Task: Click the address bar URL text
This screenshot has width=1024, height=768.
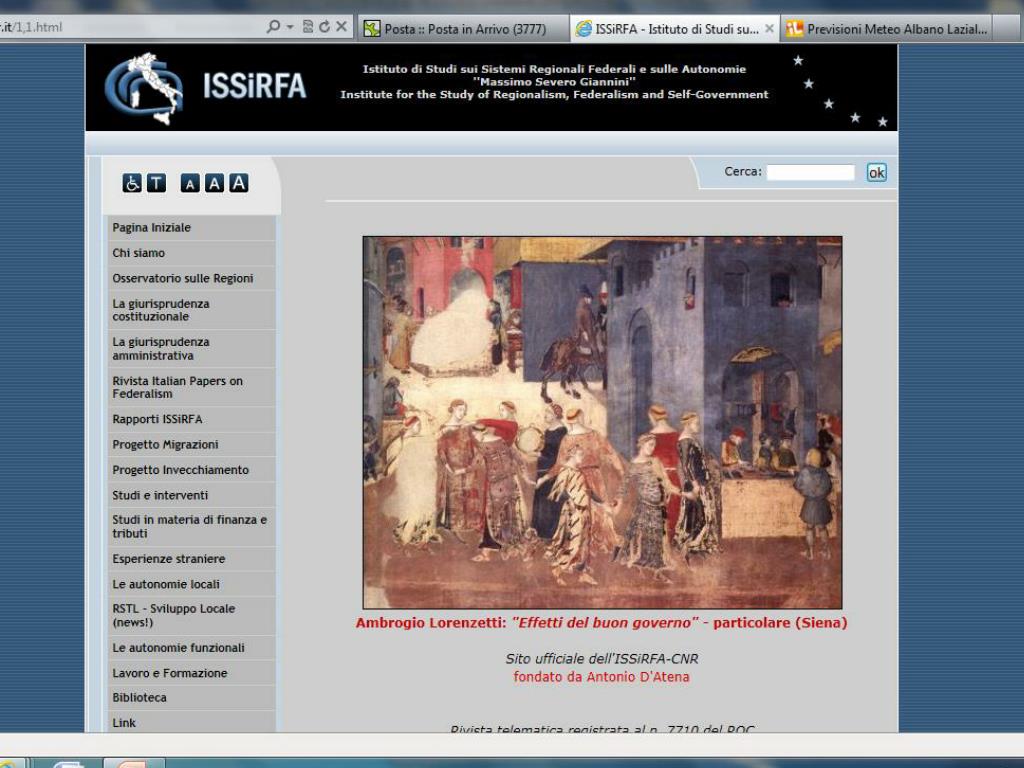Action: pyautogui.click(x=31, y=27)
